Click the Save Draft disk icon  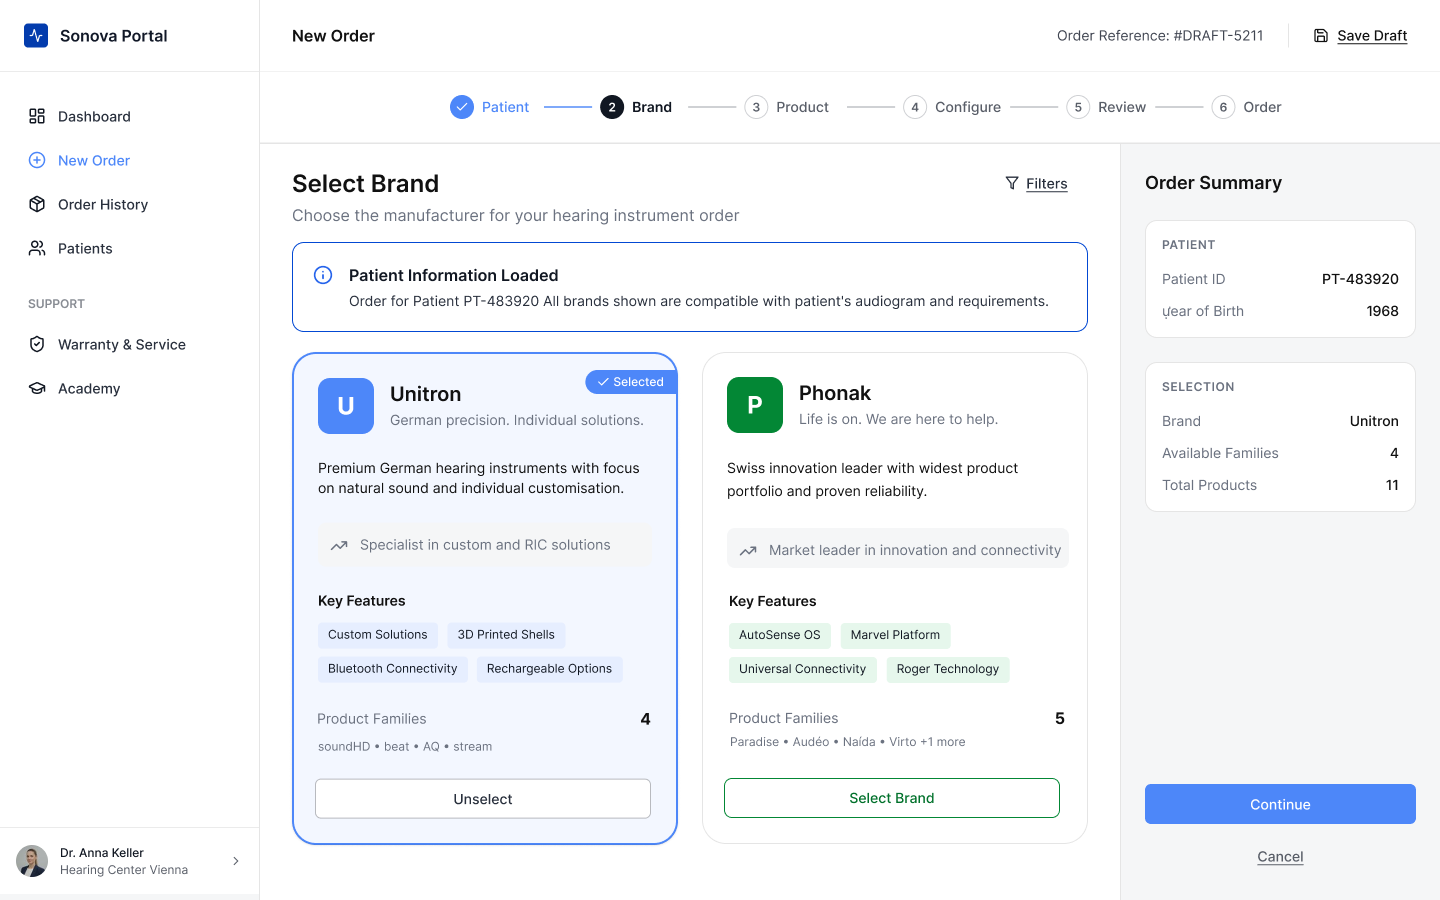point(1321,36)
